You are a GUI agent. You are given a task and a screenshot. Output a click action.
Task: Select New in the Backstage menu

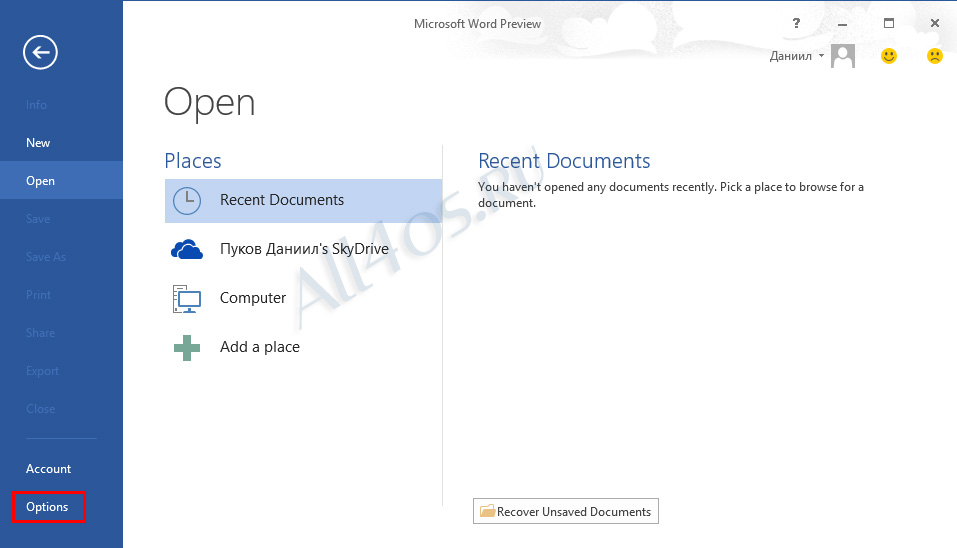(61, 143)
